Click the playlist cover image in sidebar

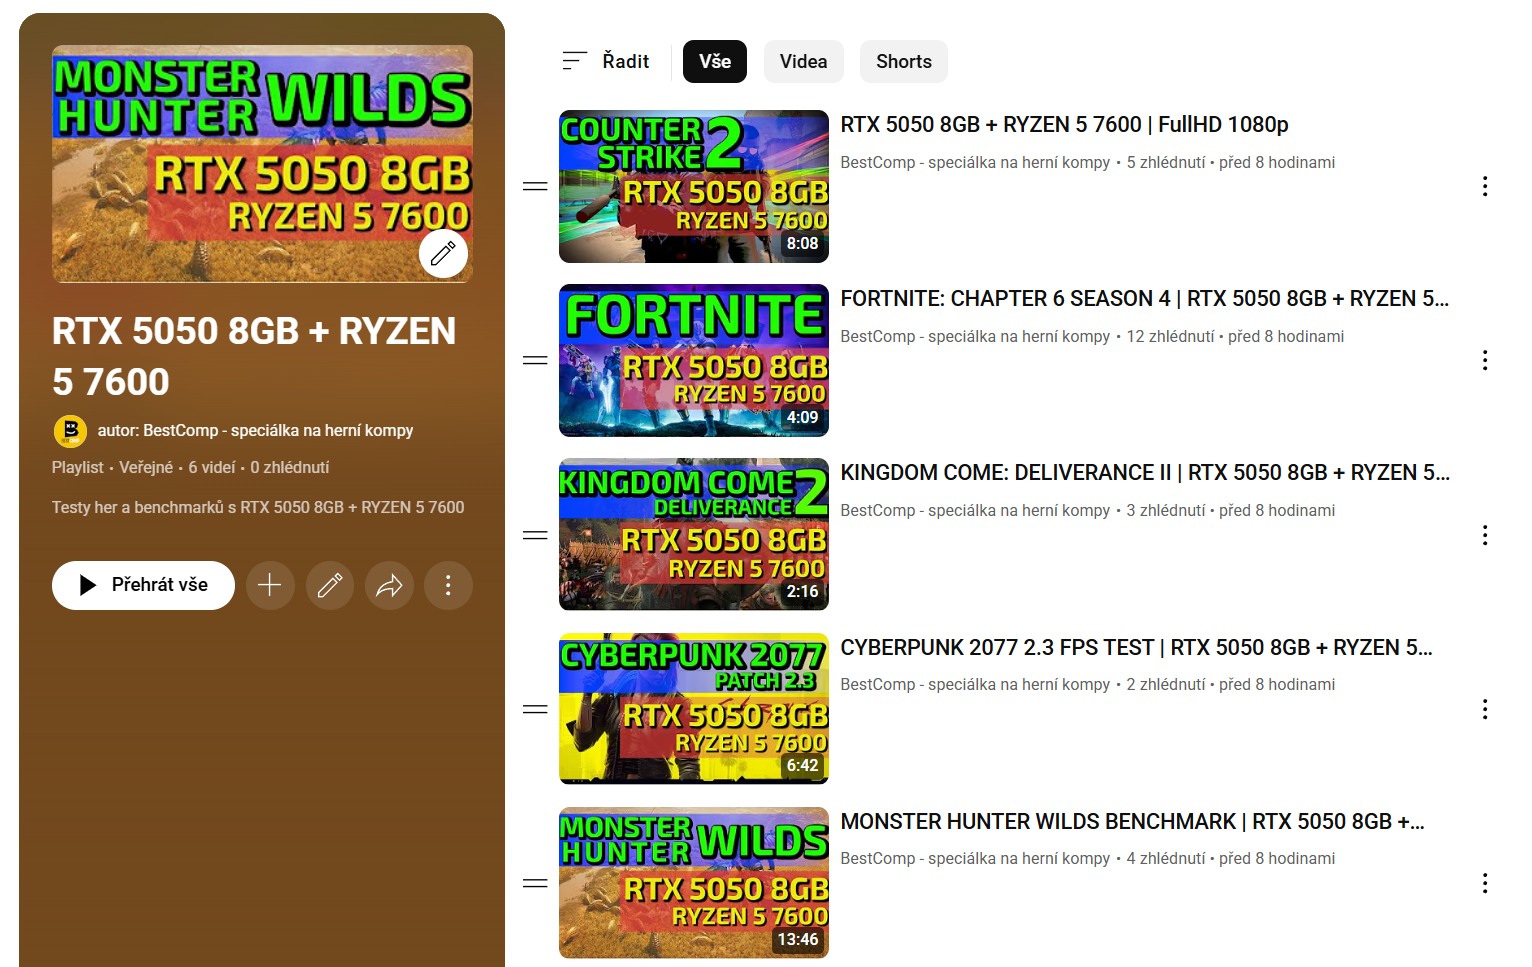click(262, 163)
